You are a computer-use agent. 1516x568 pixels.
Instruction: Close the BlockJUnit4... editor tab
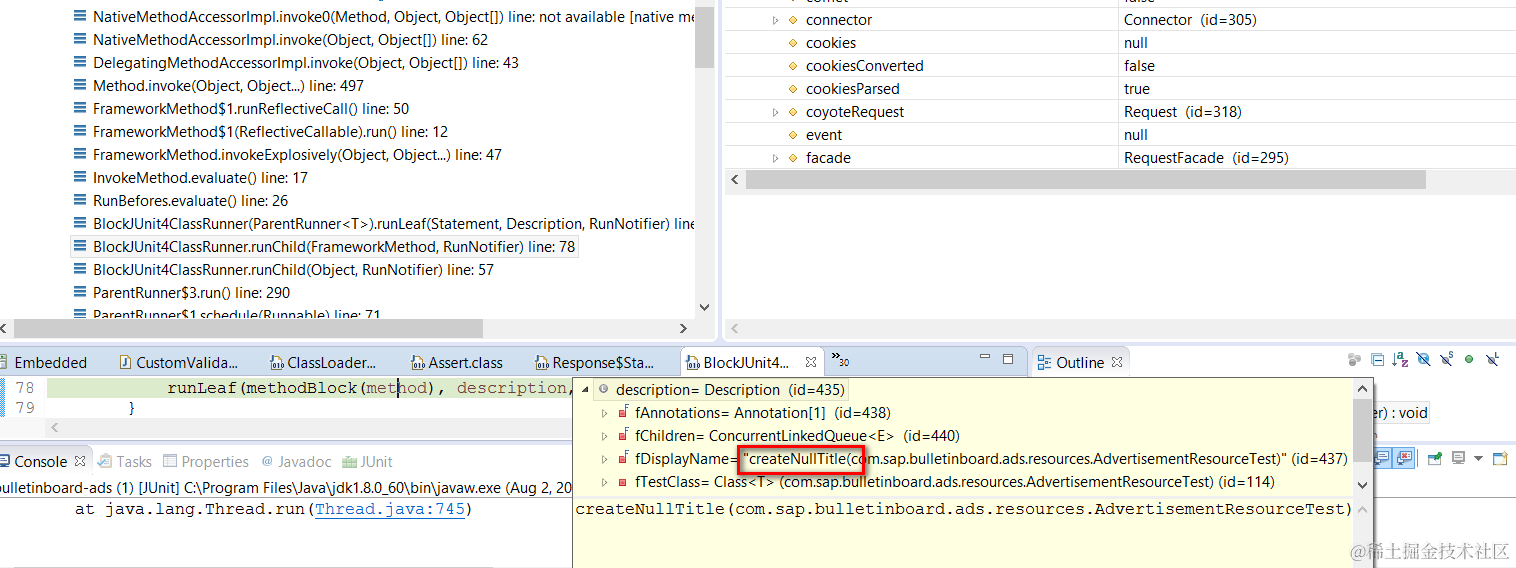point(811,363)
